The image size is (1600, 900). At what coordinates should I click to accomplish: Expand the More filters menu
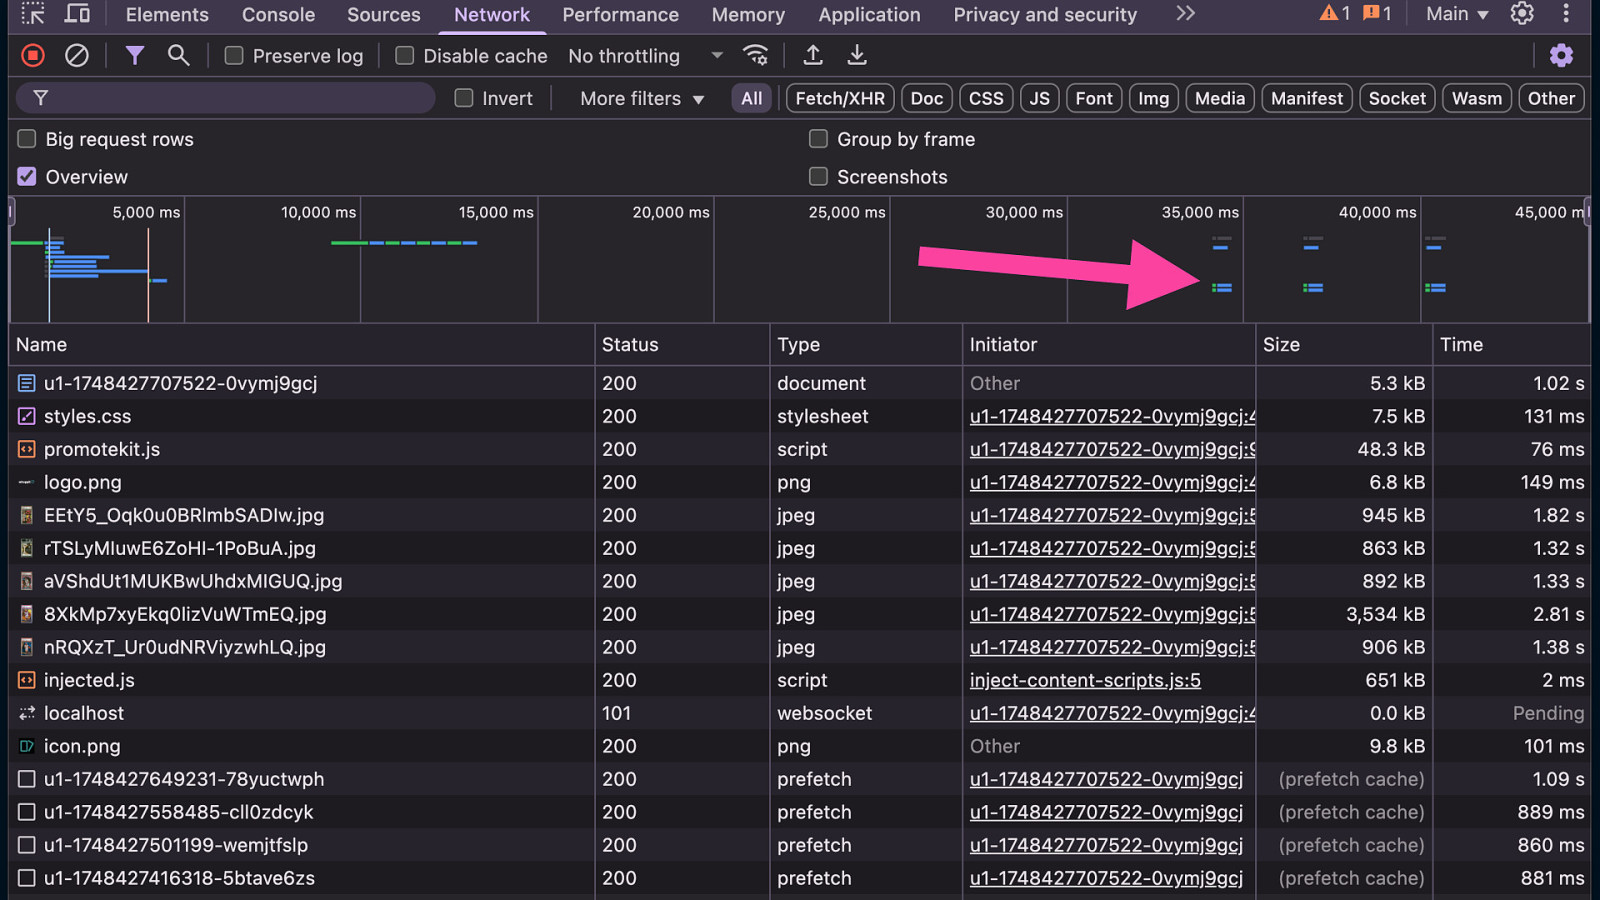pyautogui.click(x=642, y=98)
